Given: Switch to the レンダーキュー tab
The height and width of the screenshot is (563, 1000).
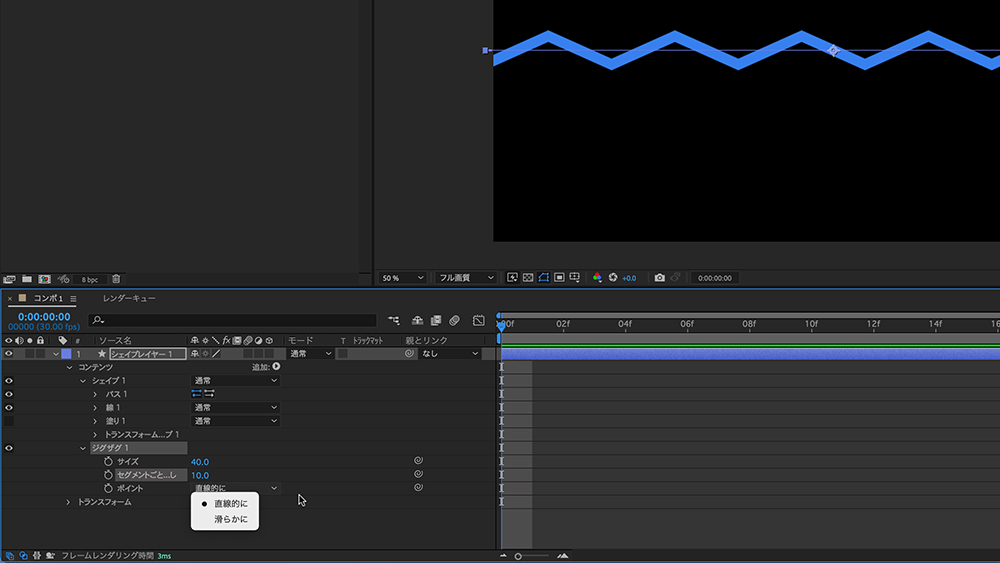Looking at the screenshot, I should 128,299.
